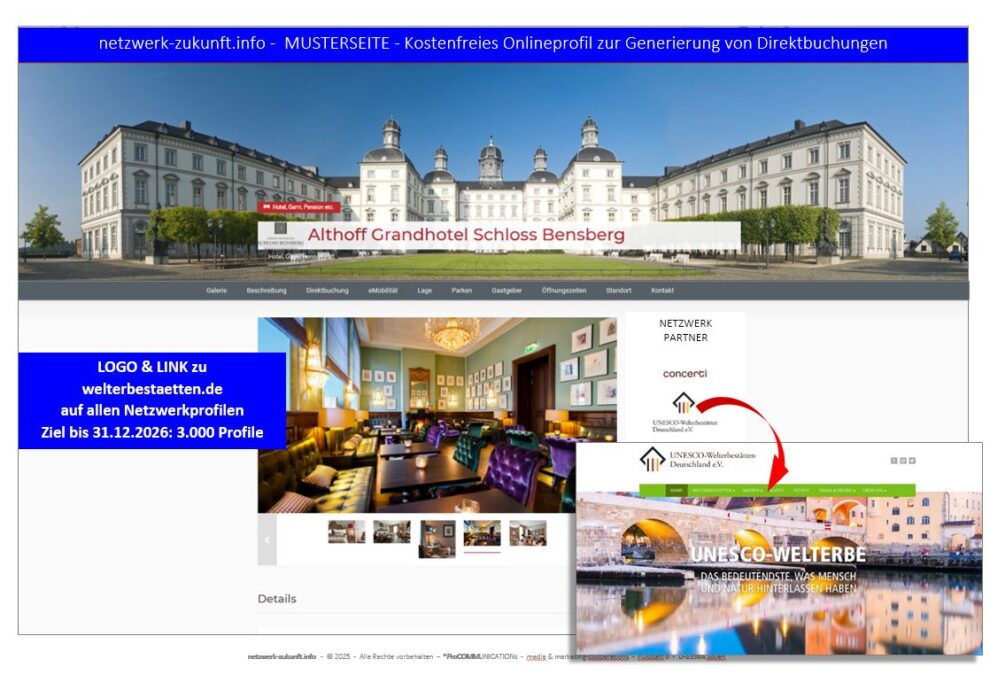Viewport: 990px width, 675px height.
Task: Select eMobilität in the navigation bar
Action: coord(383,290)
